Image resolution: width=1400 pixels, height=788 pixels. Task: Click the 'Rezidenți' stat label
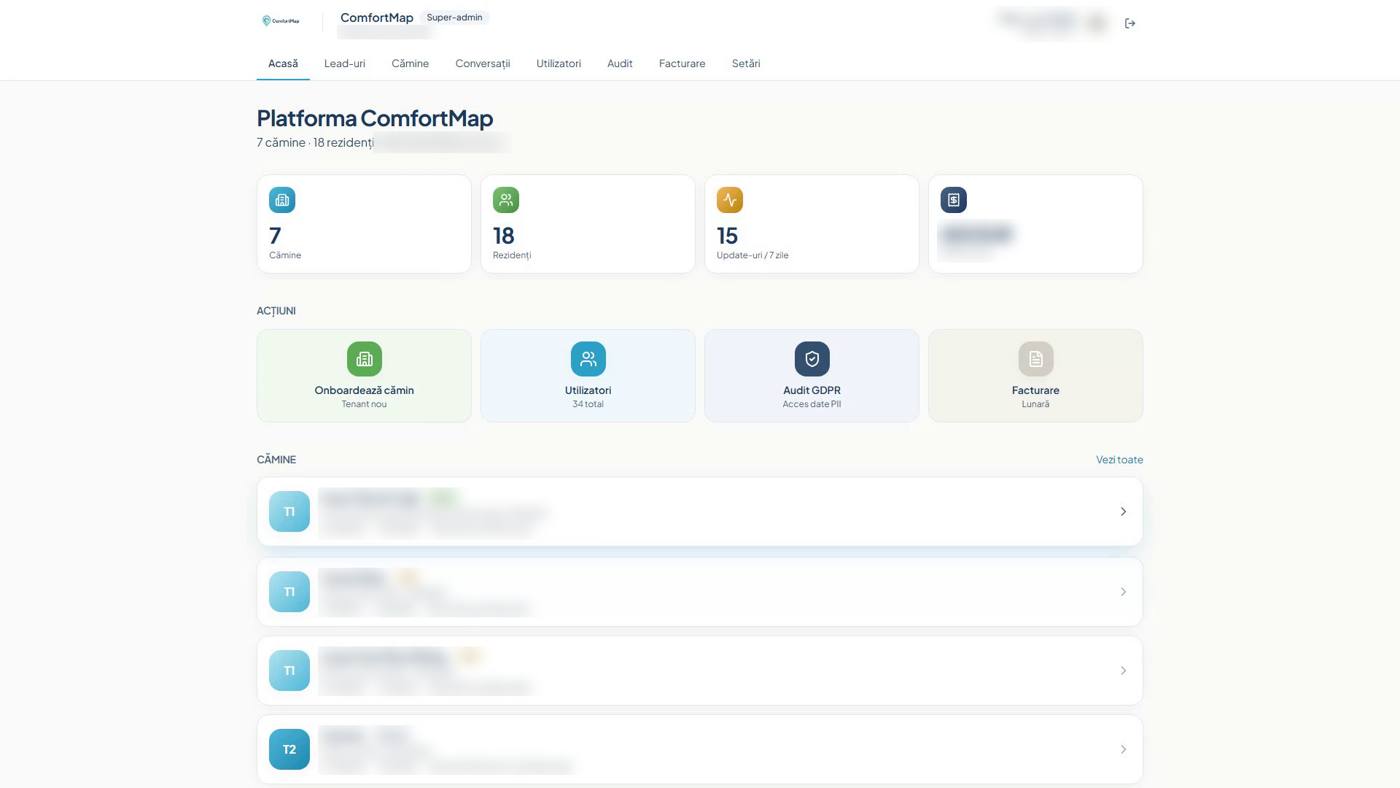coord(512,255)
